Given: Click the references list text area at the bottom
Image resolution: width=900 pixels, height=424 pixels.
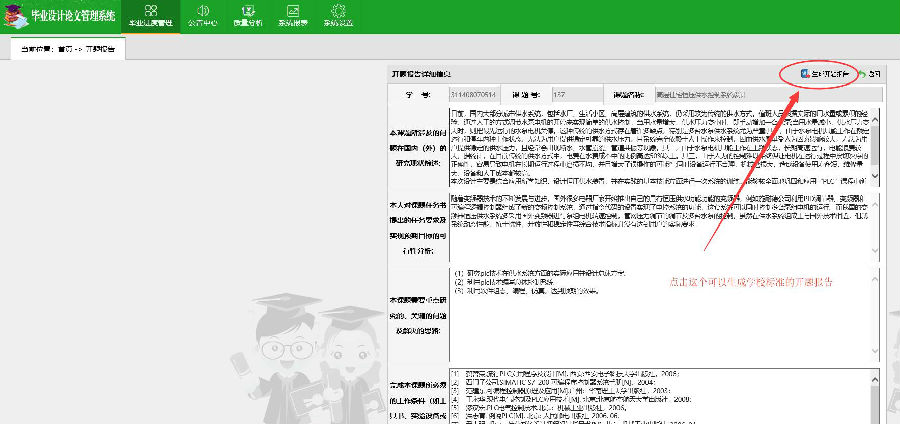Looking at the screenshot, I should point(660,395).
